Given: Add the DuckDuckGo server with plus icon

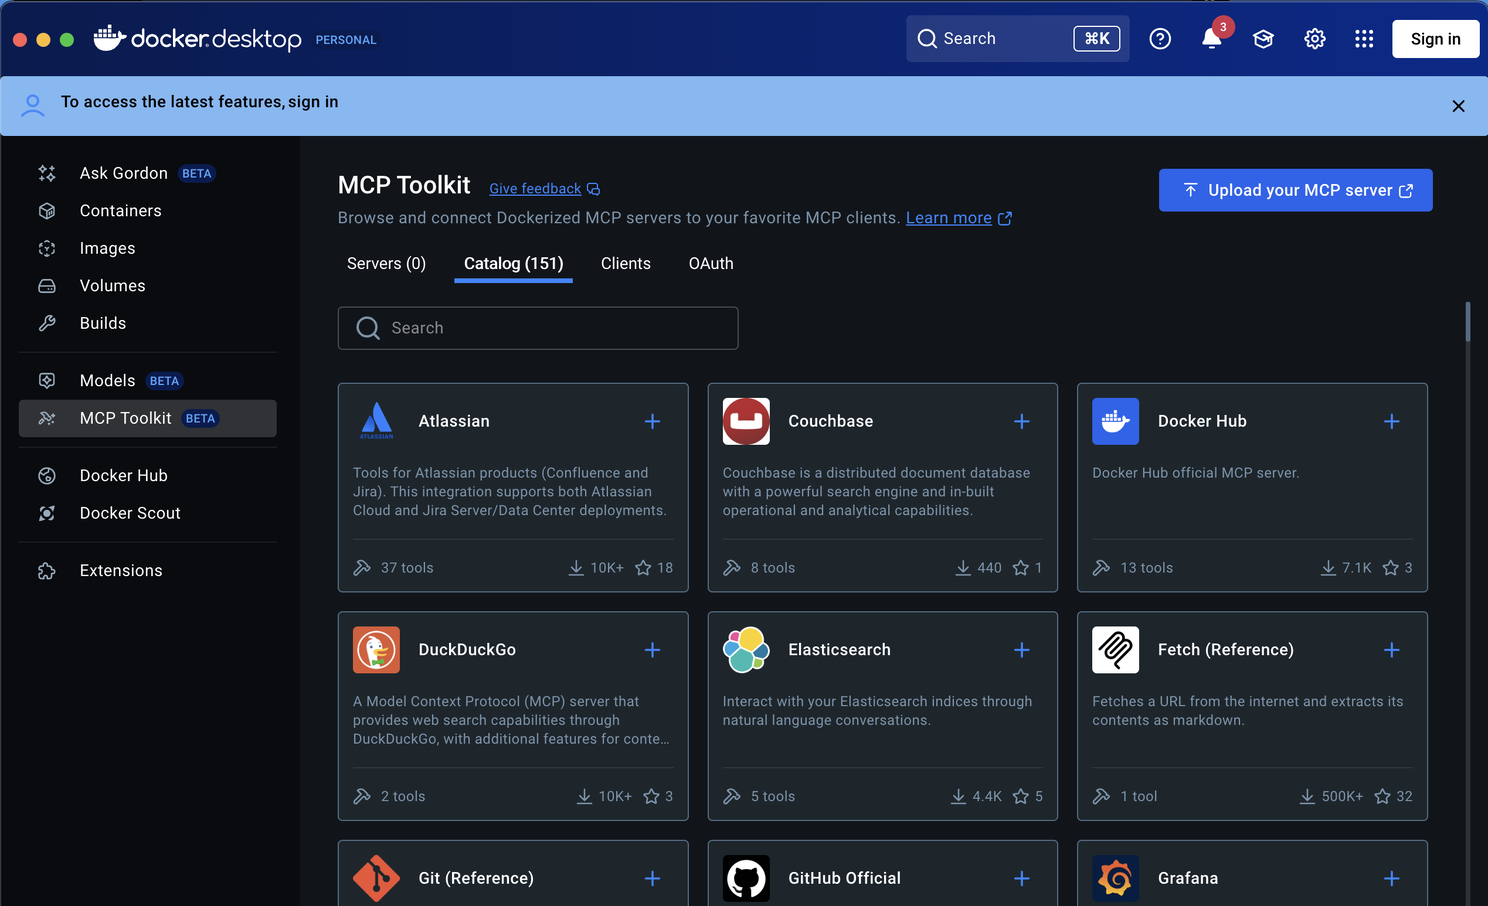Looking at the screenshot, I should pos(652,650).
